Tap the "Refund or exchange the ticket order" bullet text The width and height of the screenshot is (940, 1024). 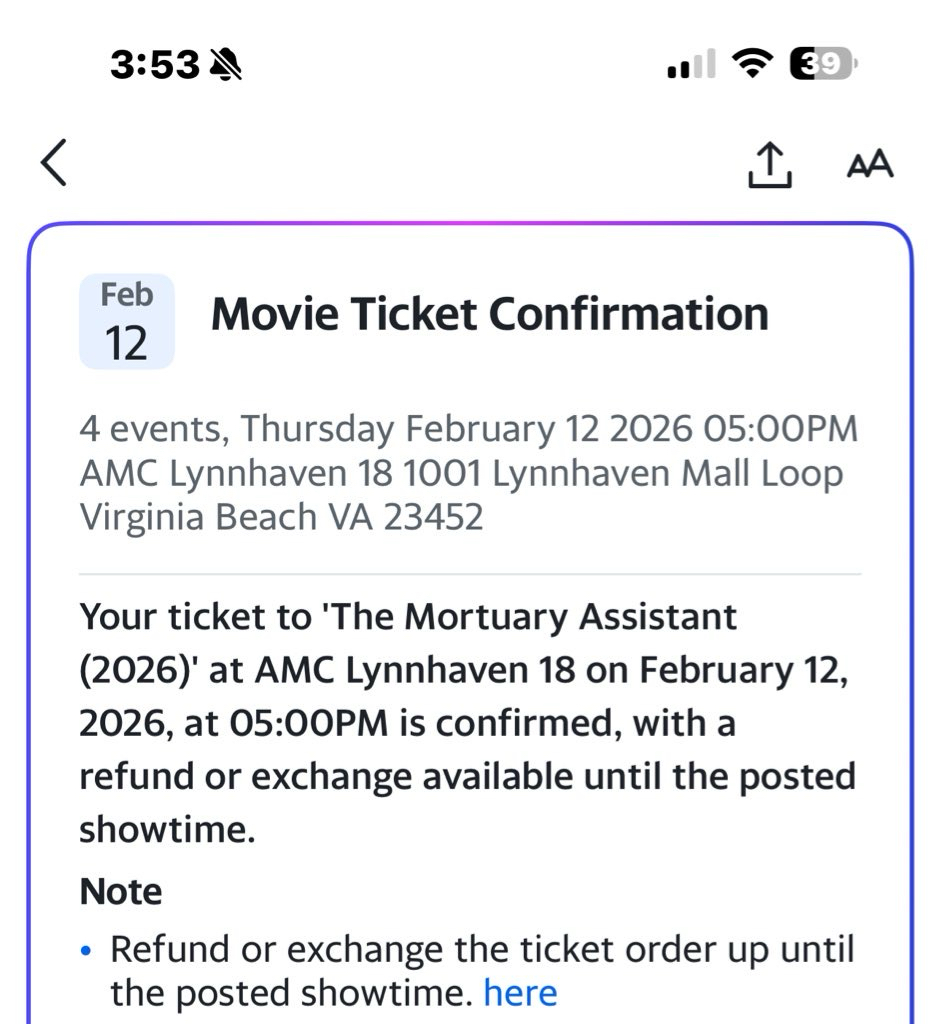[x=482, y=949]
